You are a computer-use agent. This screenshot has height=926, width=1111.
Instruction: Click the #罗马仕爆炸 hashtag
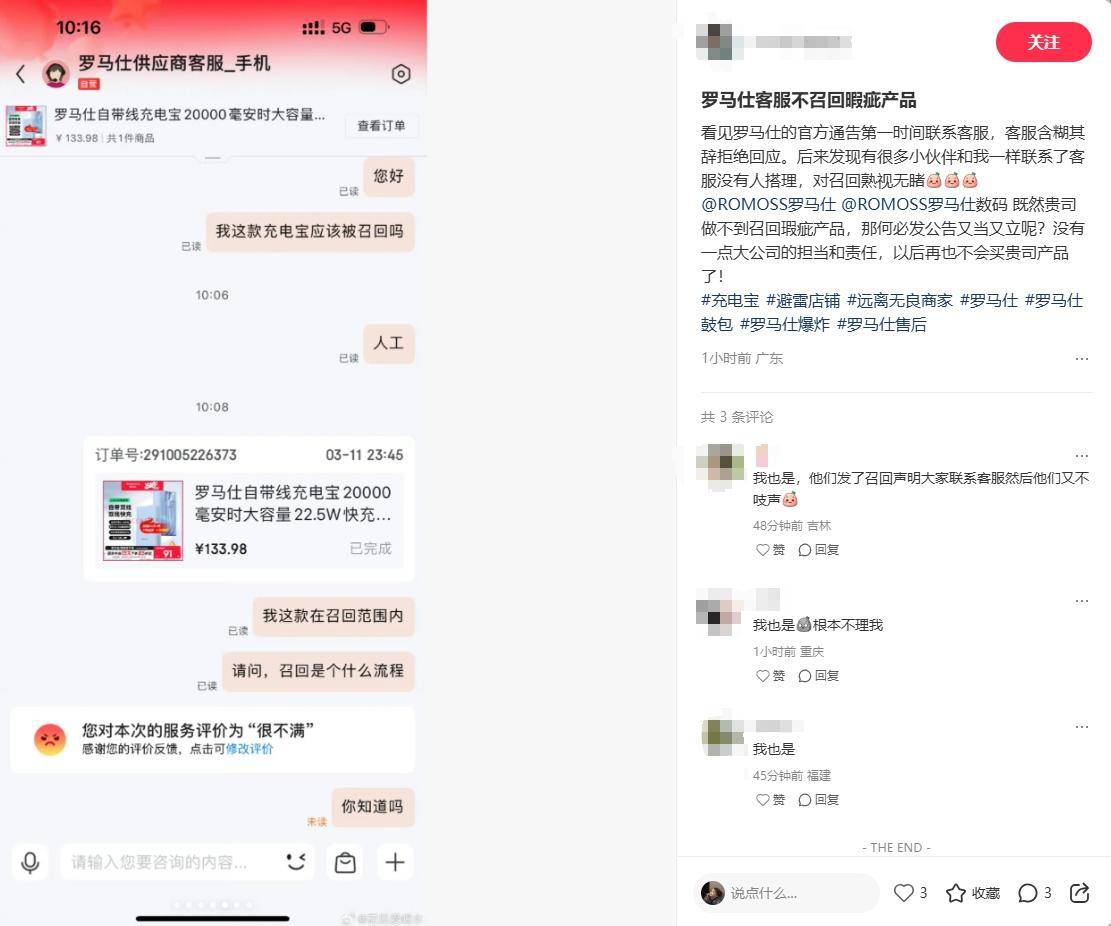pyautogui.click(x=784, y=324)
